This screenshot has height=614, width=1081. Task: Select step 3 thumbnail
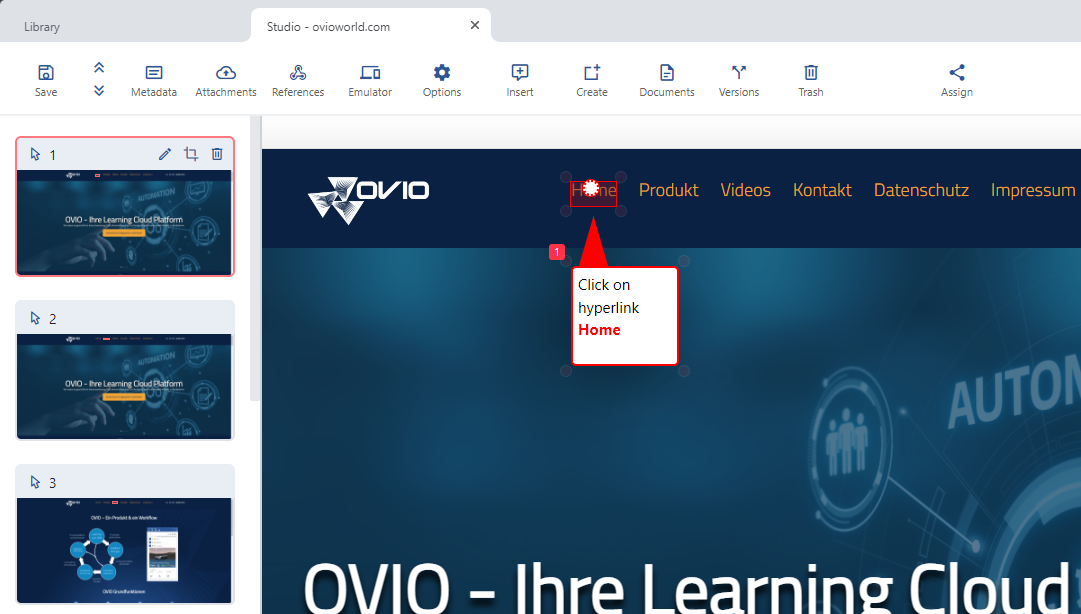point(125,550)
